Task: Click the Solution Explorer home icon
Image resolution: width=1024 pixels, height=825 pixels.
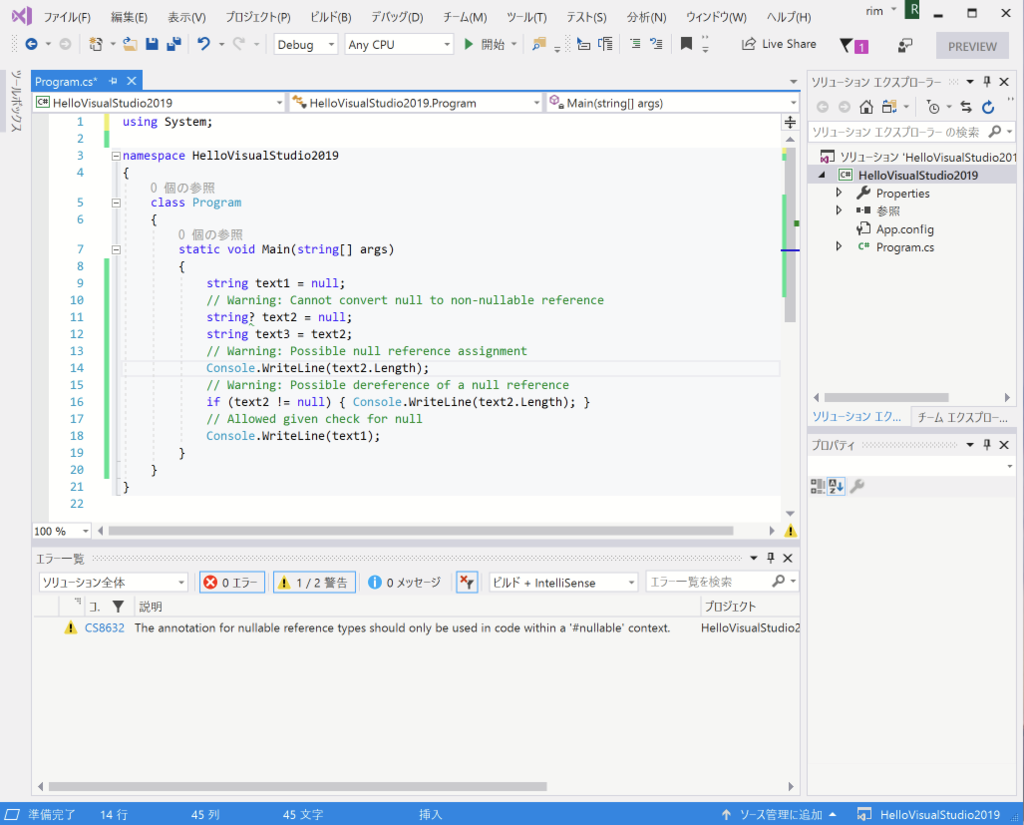Action: (866, 107)
